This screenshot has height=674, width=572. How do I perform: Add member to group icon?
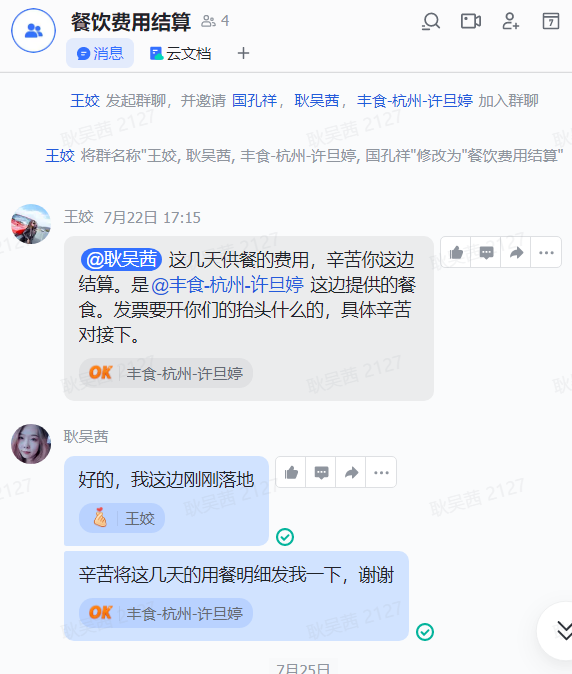pos(511,21)
